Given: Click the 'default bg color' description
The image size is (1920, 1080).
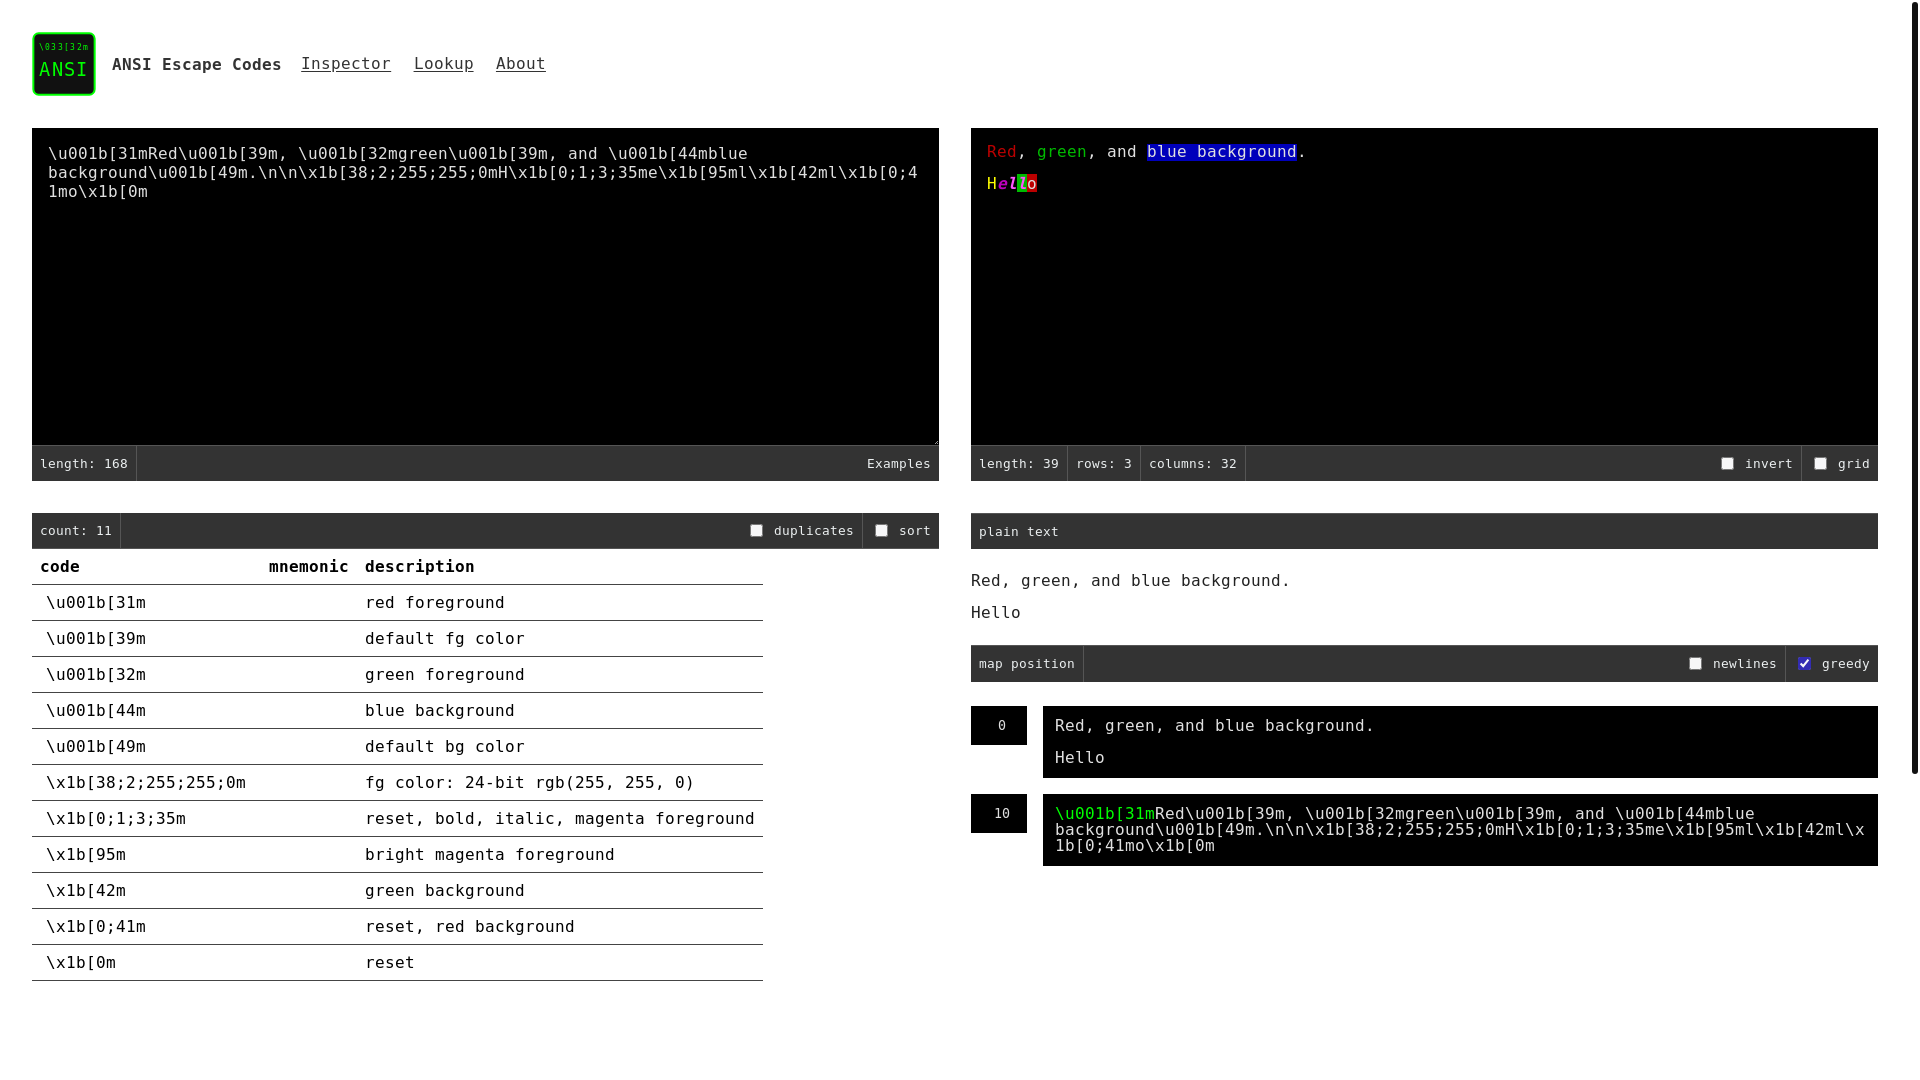Looking at the screenshot, I should (x=445, y=747).
